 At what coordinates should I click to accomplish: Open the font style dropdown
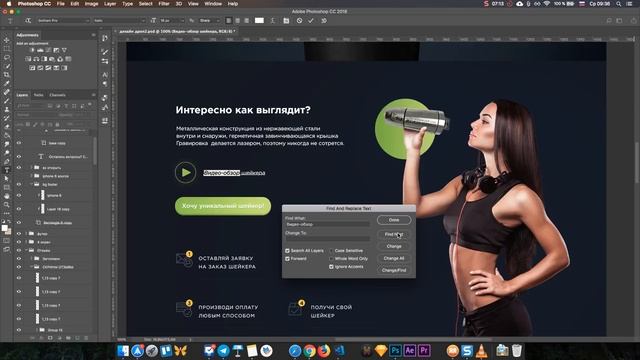(119, 20)
